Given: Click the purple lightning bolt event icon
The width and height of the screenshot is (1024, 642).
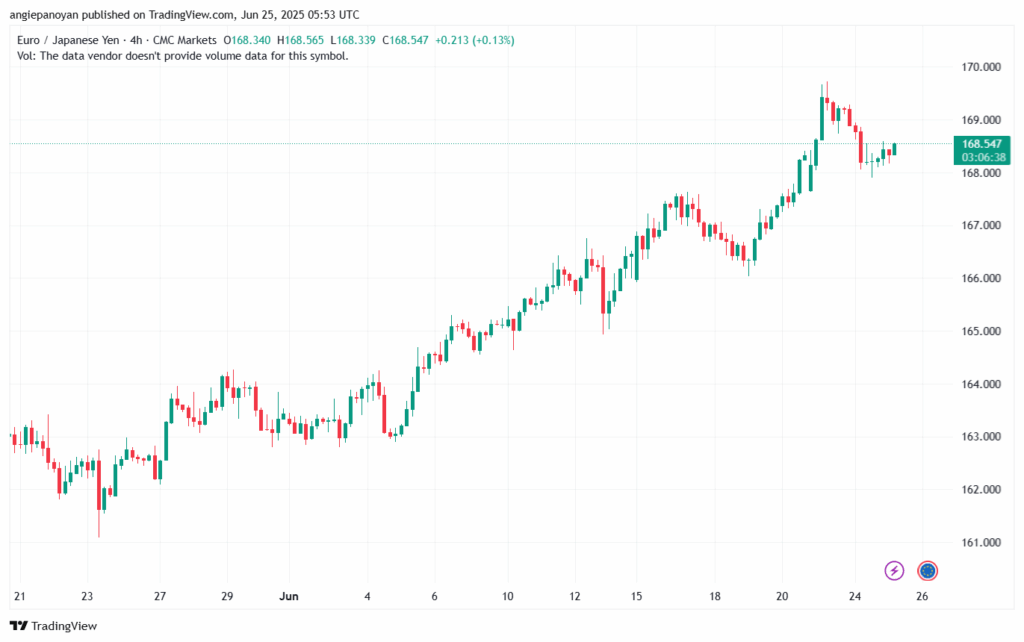Looking at the screenshot, I should pyautogui.click(x=895, y=570).
